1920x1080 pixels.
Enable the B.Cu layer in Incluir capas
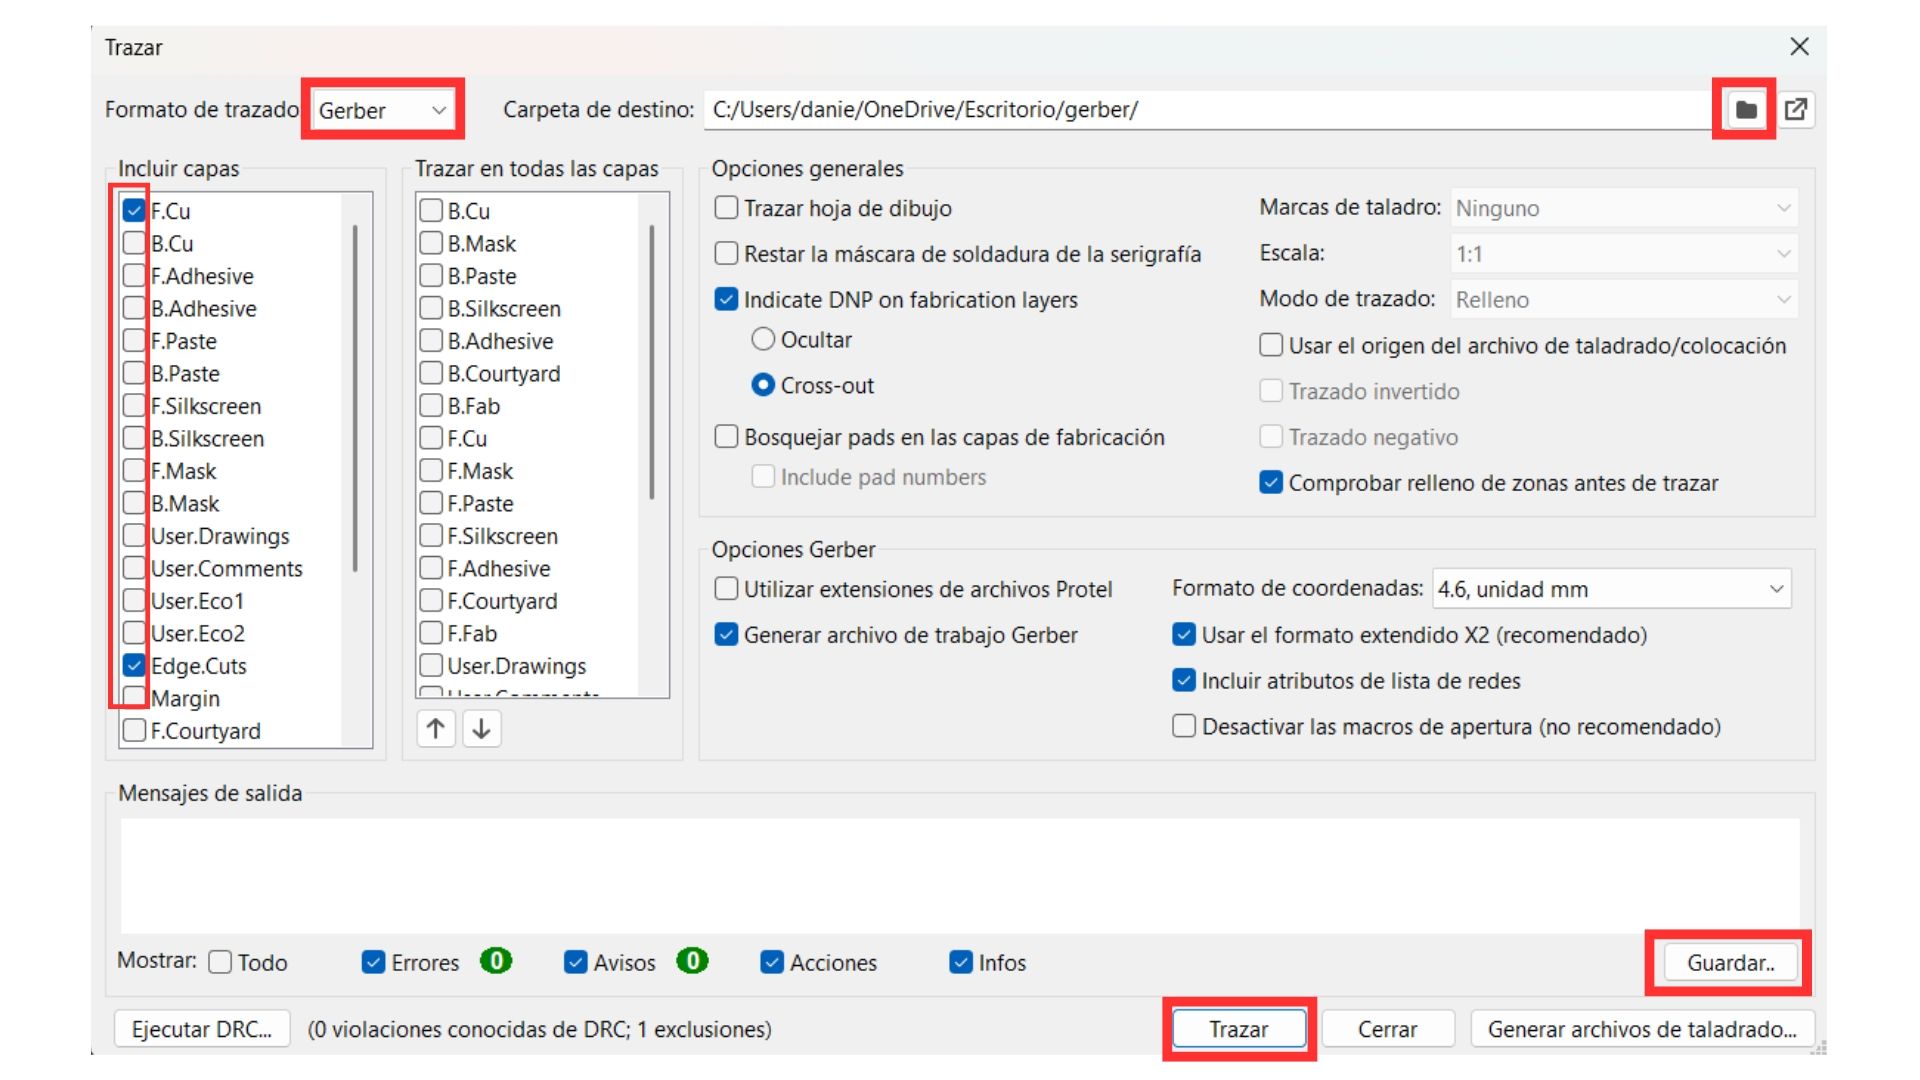[134, 243]
